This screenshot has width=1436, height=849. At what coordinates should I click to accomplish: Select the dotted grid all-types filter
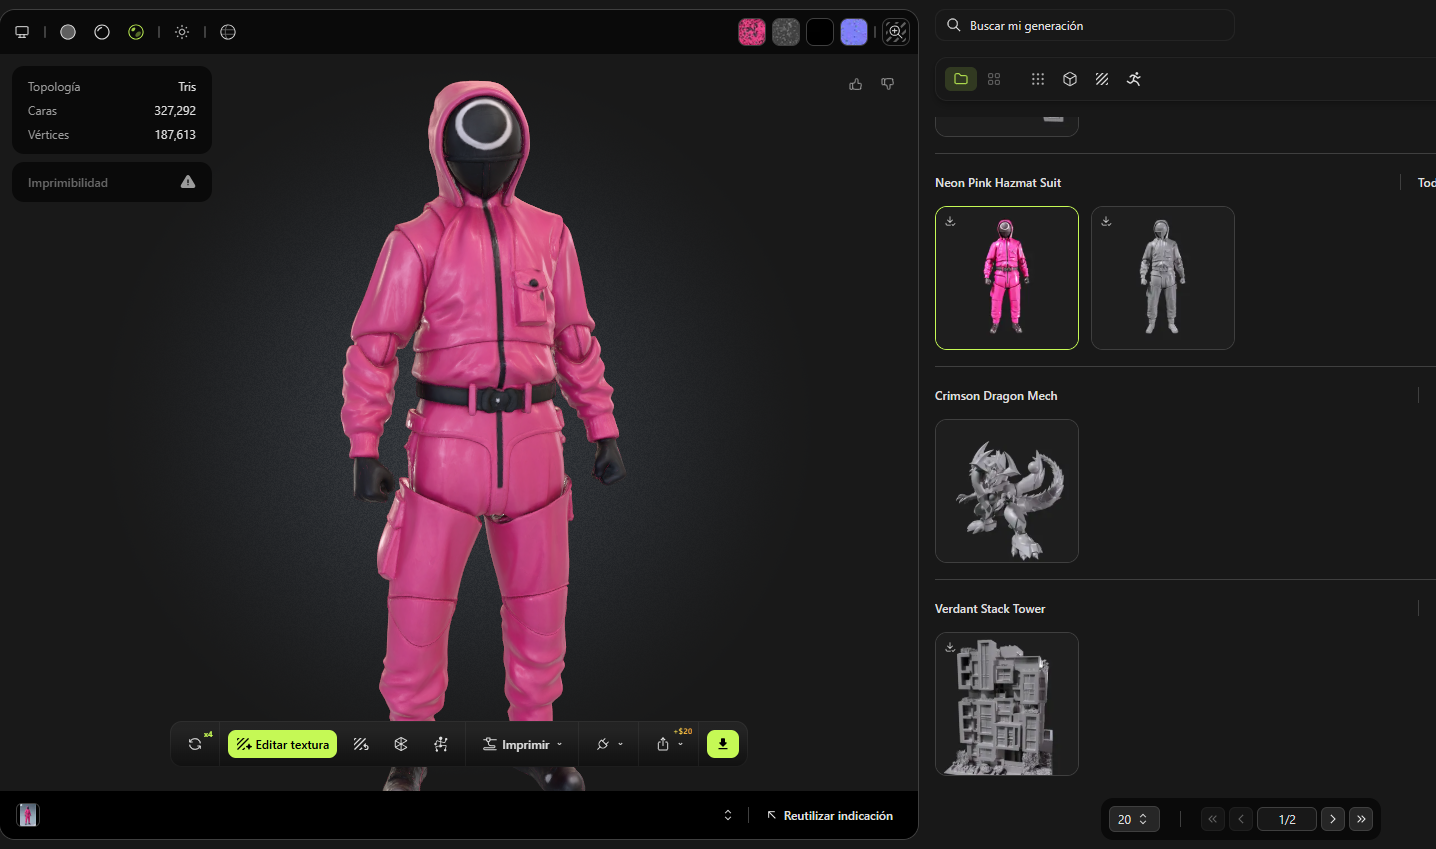[1038, 79]
